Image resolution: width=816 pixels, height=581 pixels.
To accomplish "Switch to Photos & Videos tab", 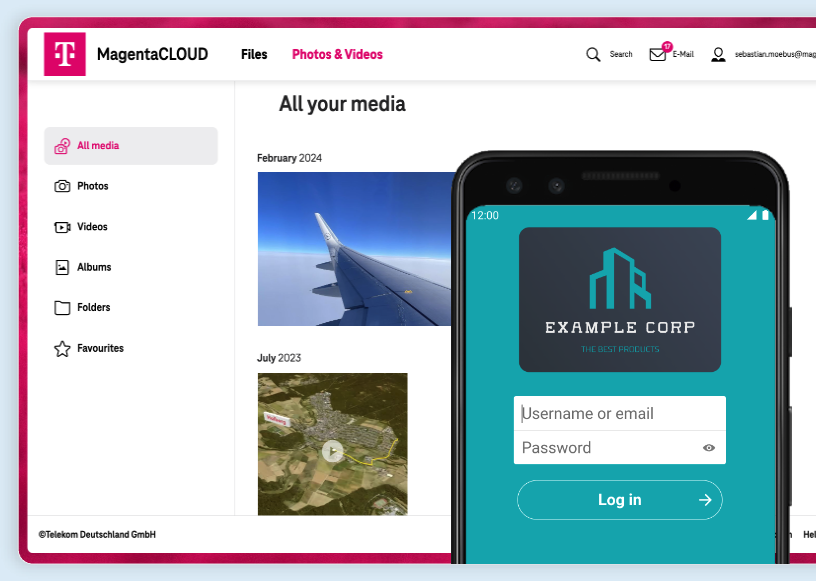I will [x=337, y=54].
